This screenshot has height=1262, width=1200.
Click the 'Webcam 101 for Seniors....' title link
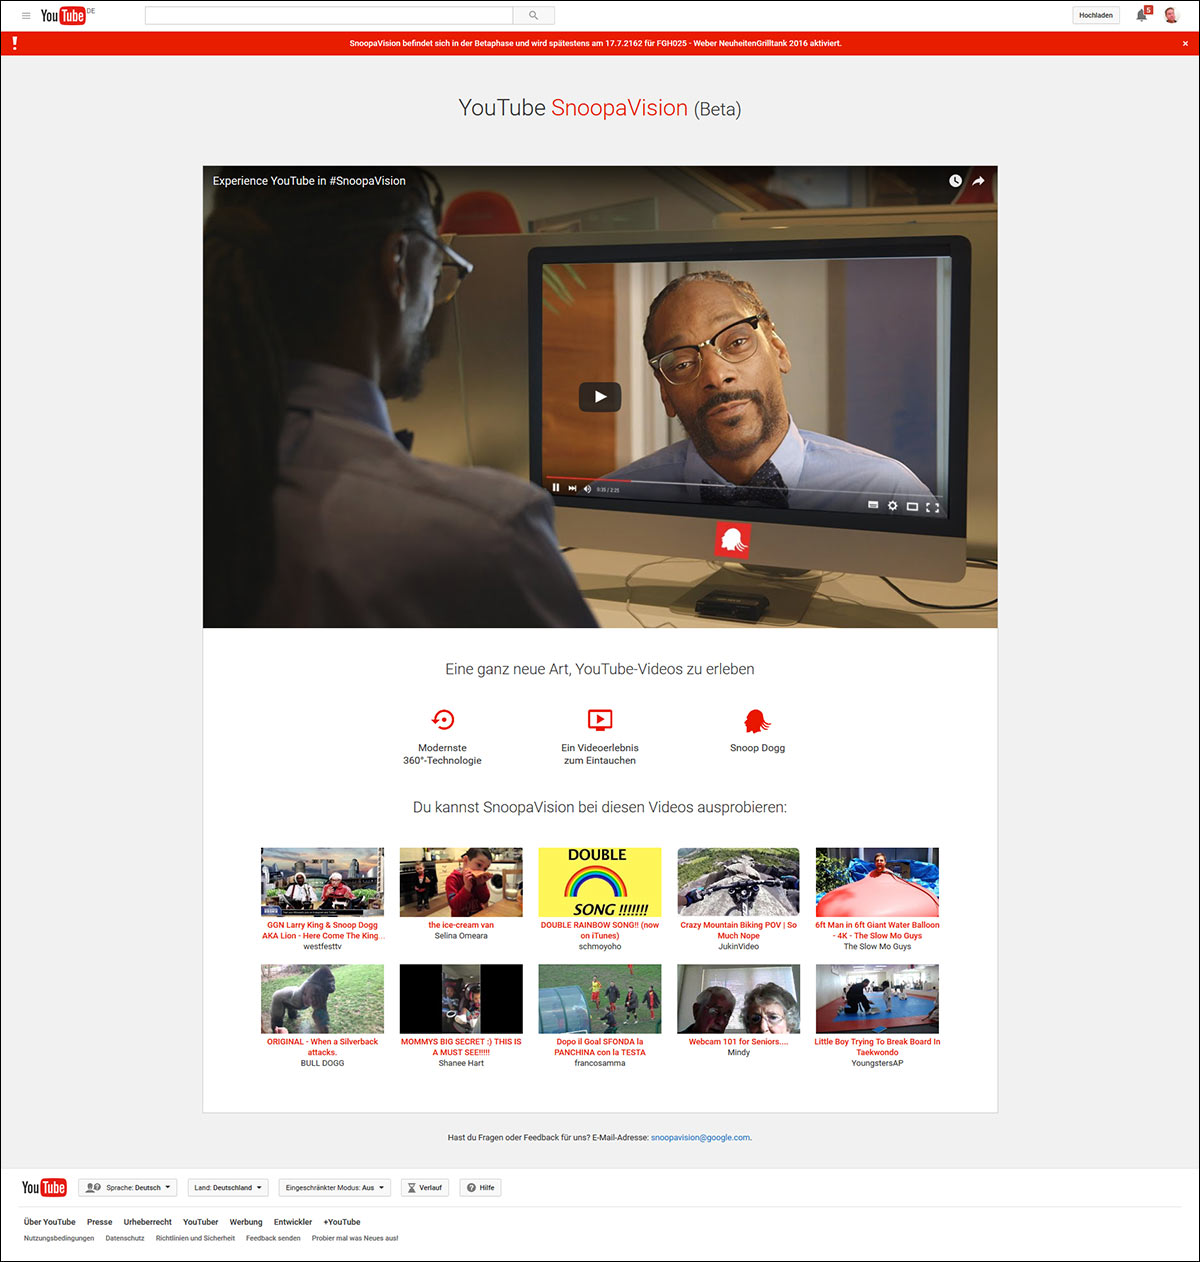739,1042
